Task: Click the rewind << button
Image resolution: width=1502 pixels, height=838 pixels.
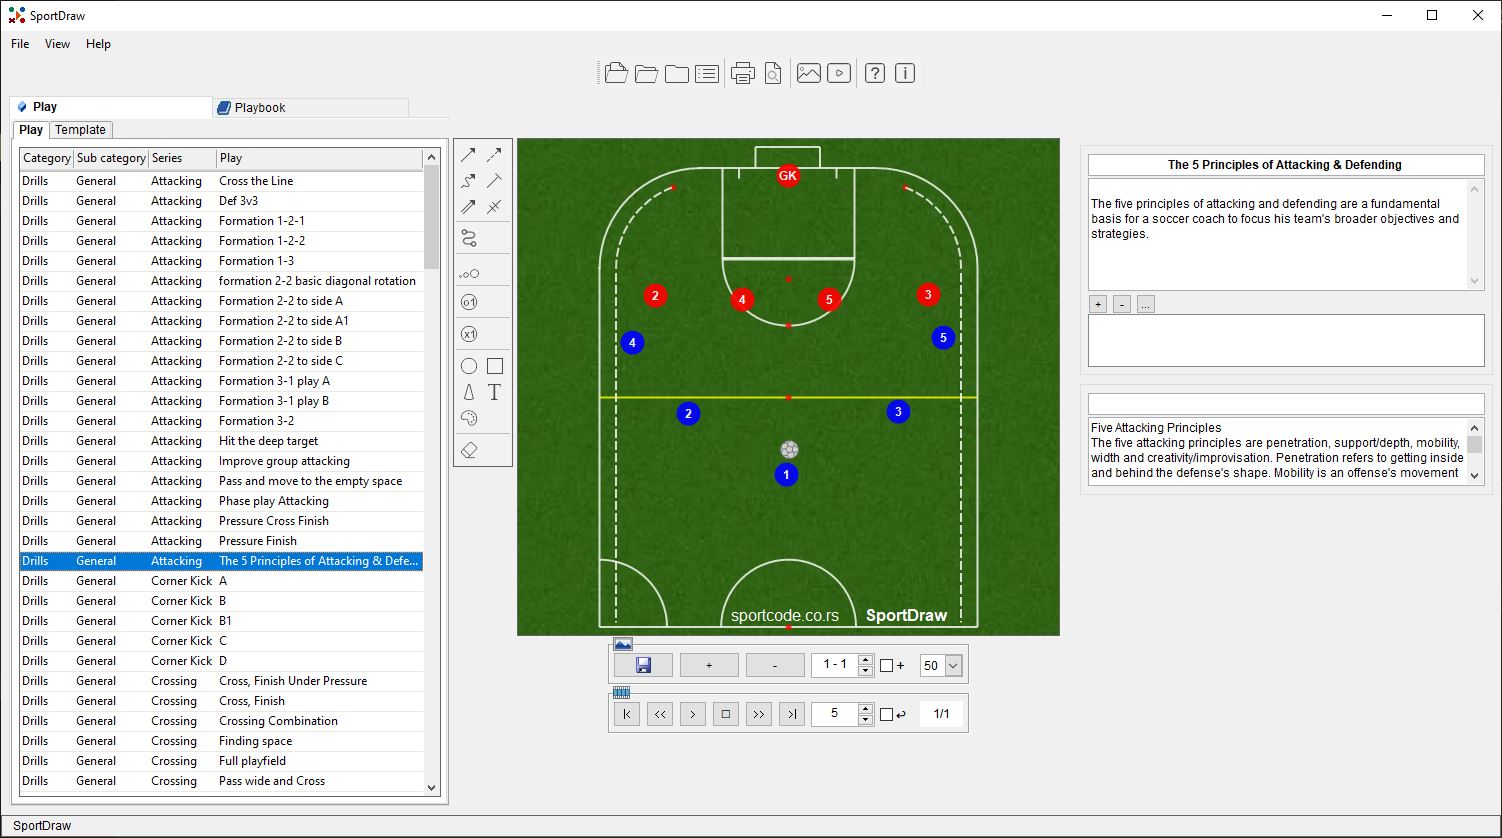Action: 660,714
